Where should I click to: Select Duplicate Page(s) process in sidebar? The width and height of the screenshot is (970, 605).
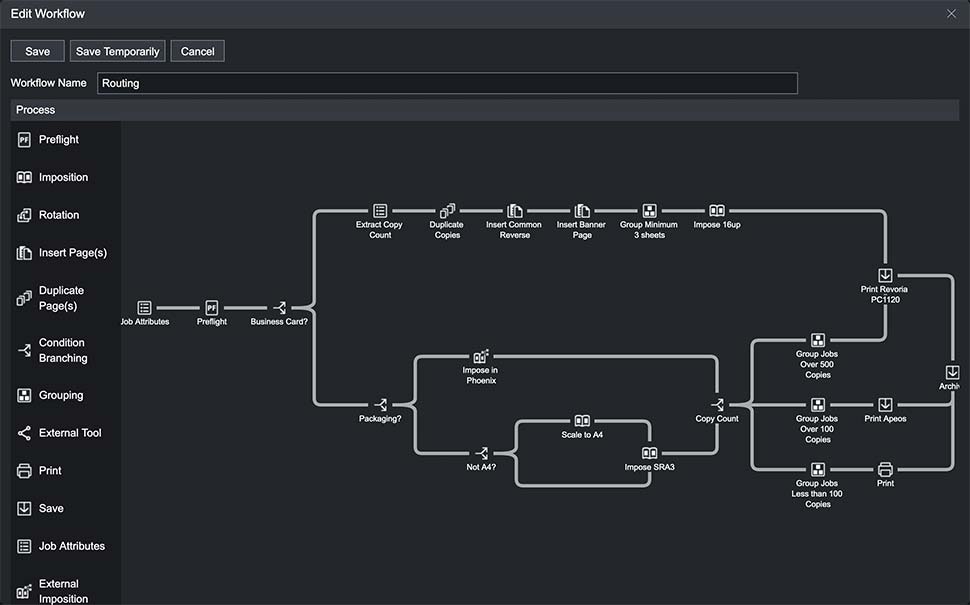[x=51, y=298]
